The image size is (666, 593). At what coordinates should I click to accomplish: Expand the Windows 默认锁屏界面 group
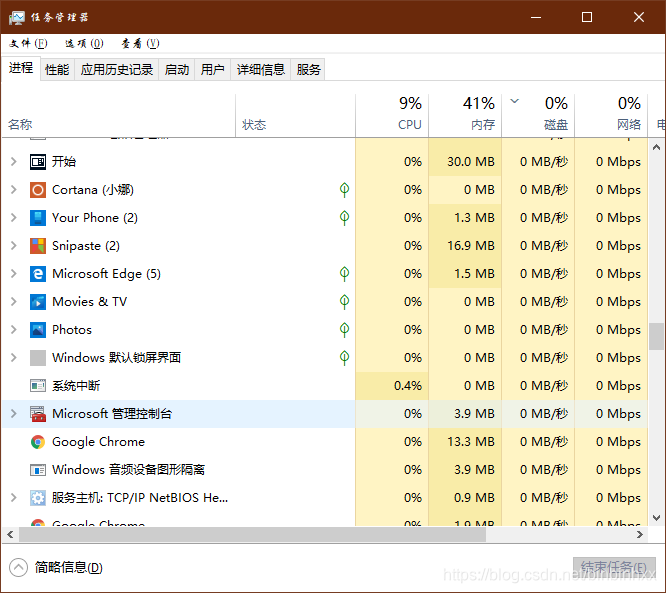[14, 358]
